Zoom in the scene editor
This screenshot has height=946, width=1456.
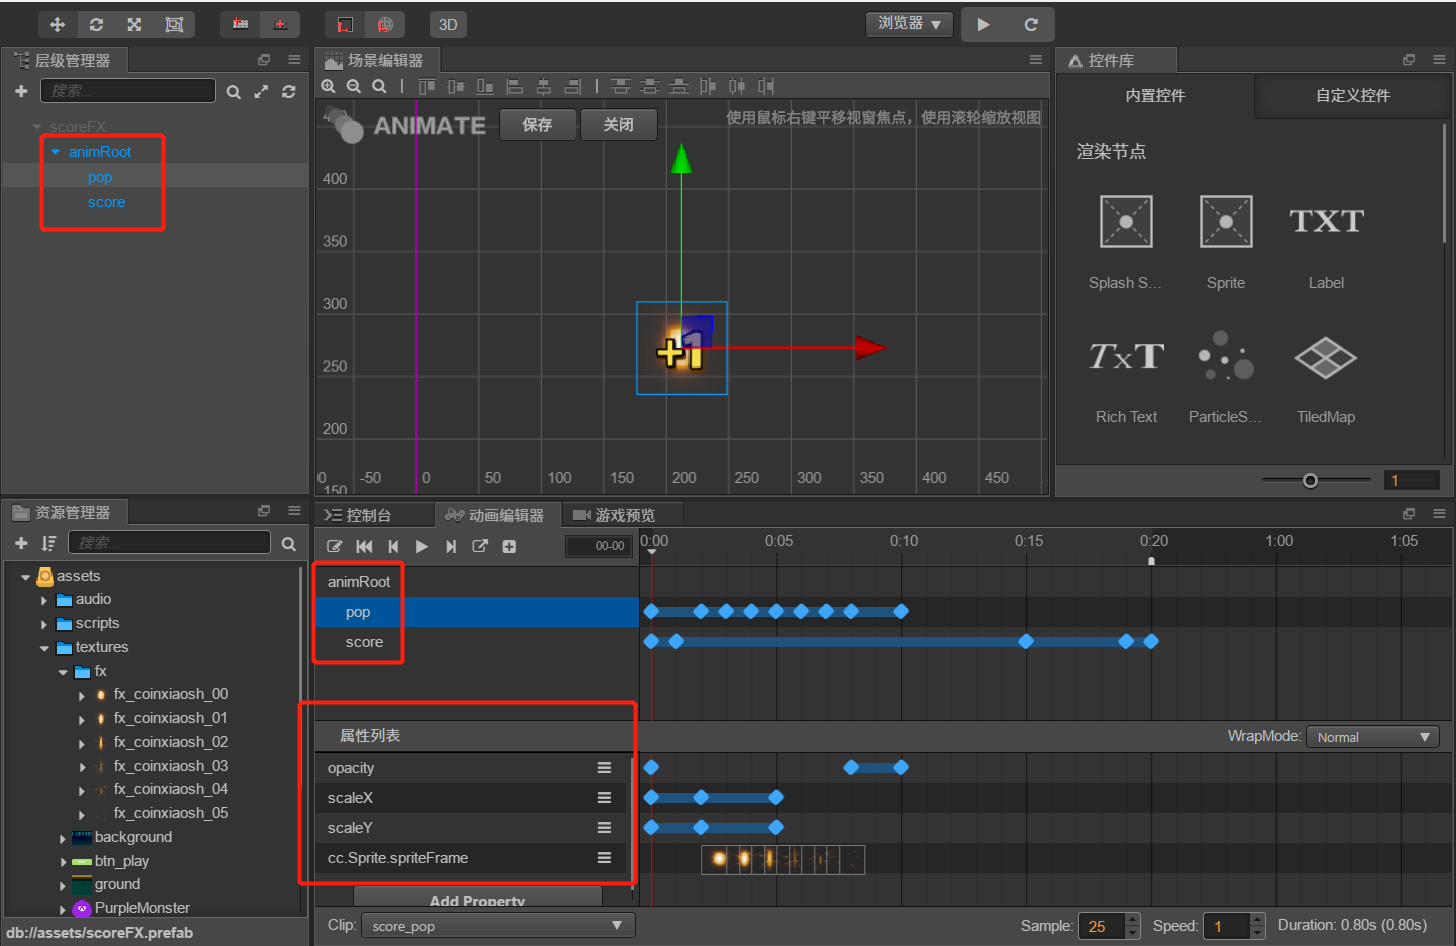pos(328,86)
